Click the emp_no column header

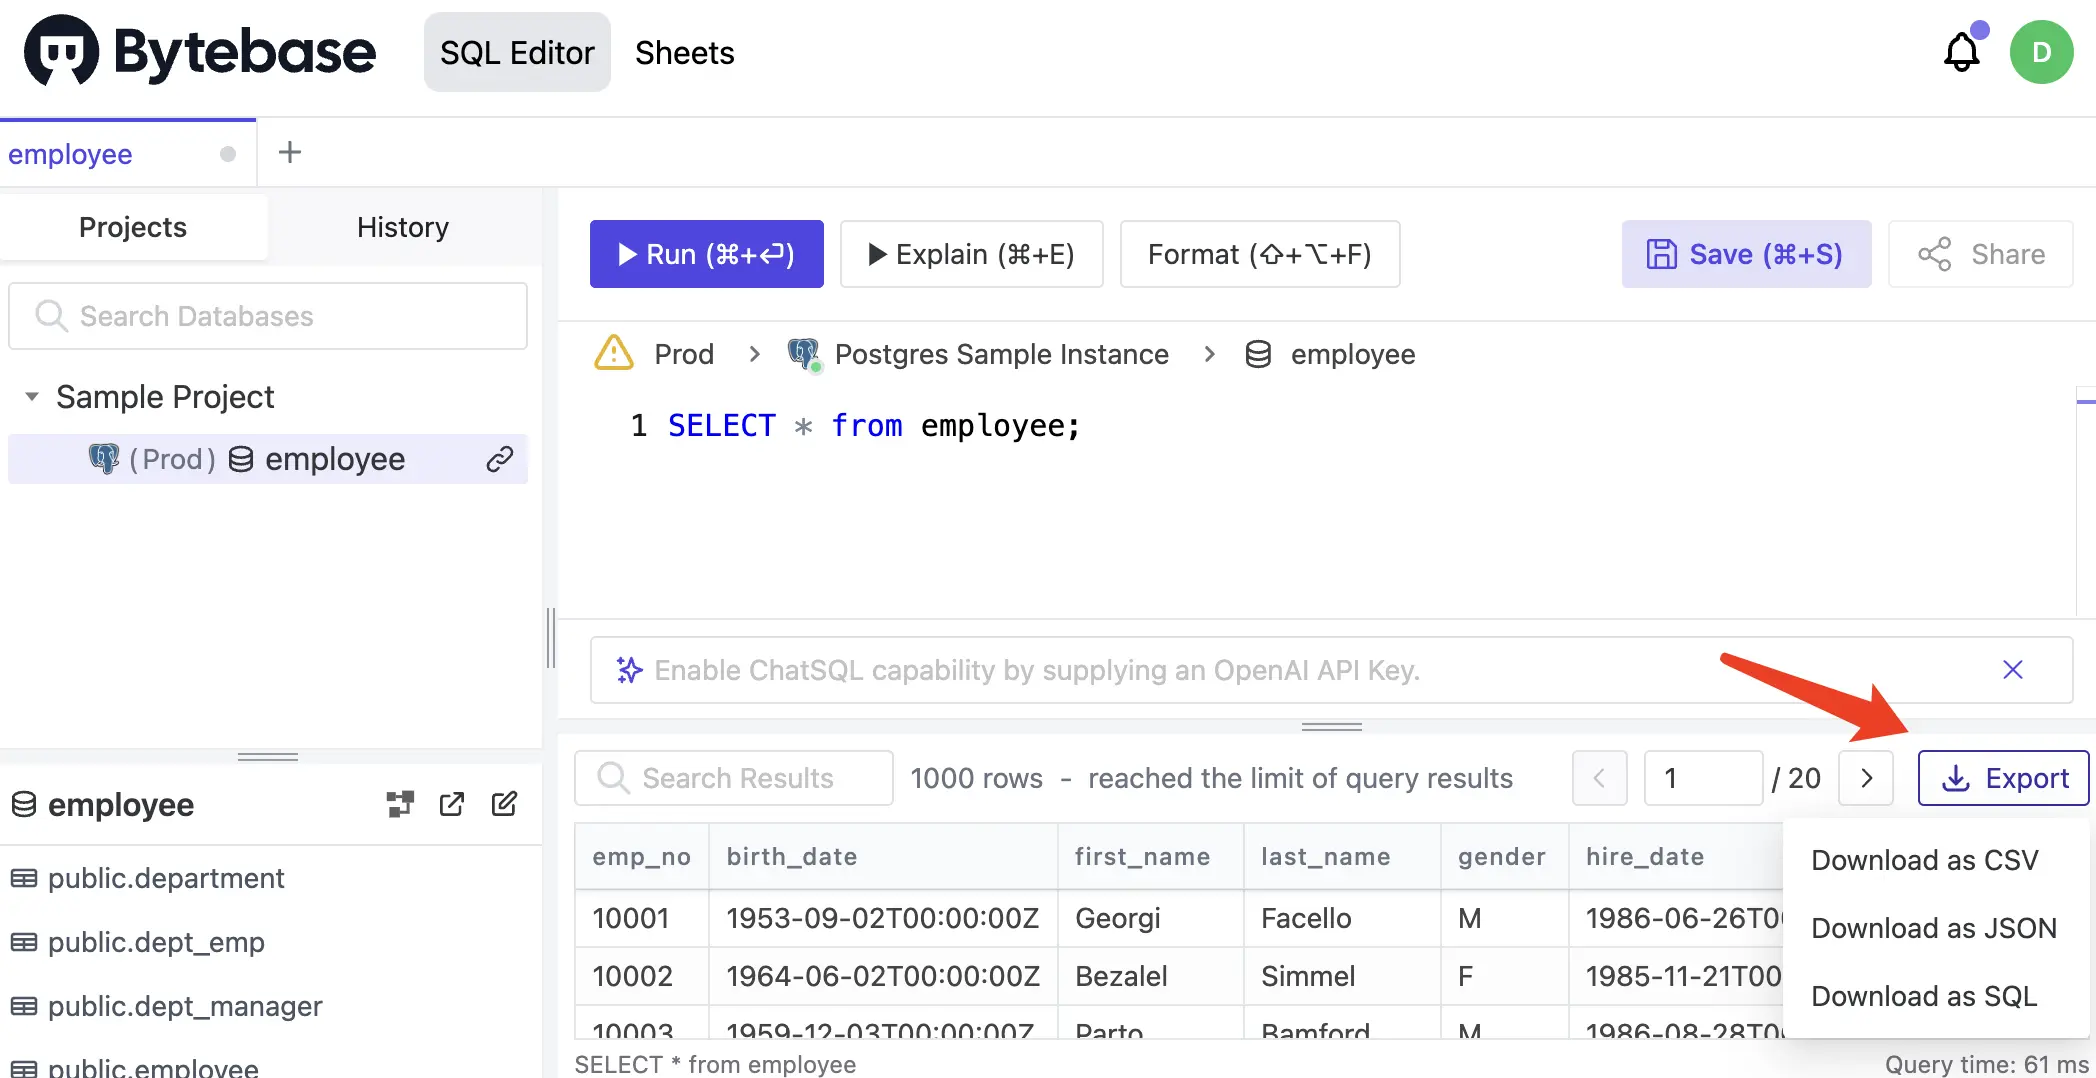(x=642, y=857)
